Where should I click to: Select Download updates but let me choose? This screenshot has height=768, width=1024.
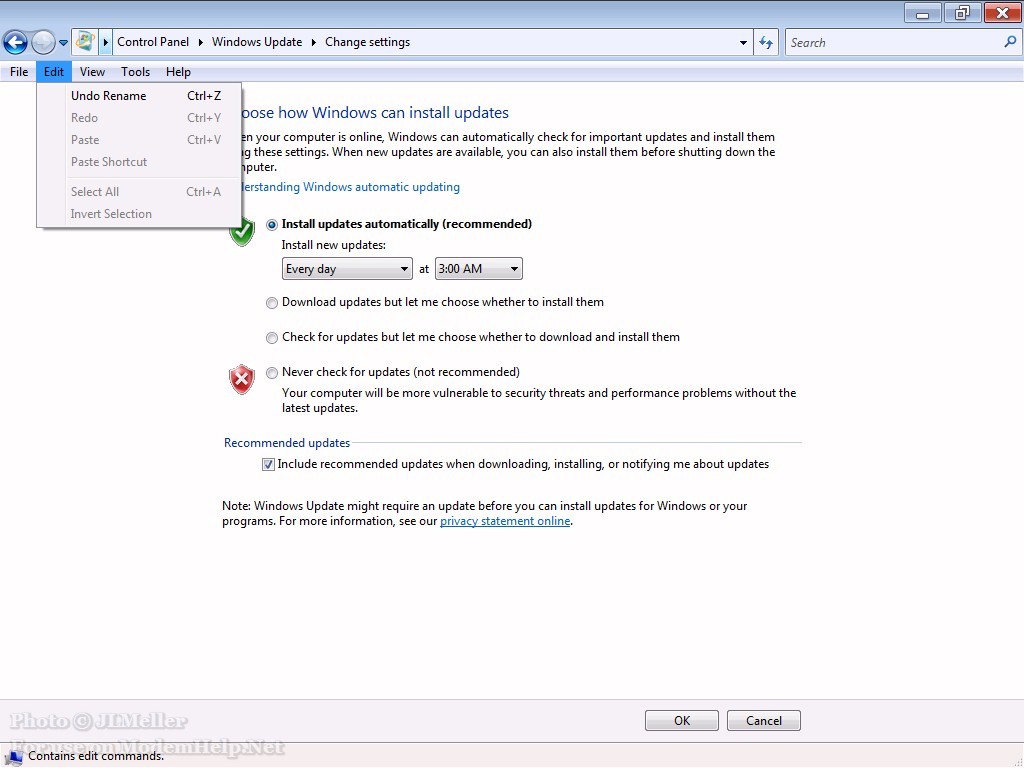point(272,303)
